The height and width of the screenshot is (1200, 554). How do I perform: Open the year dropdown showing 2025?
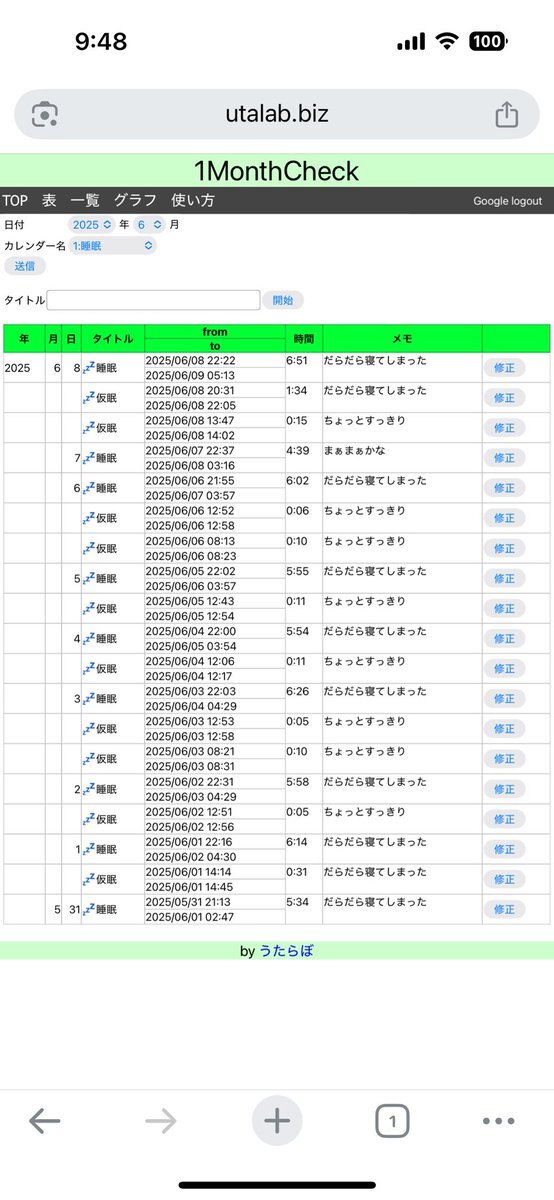click(93, 225)
